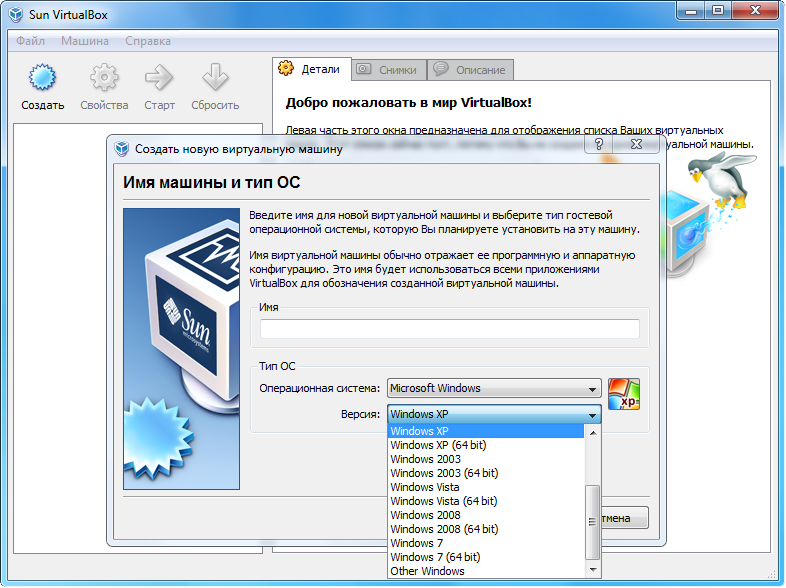Pick Windows Vista (64 bit) option

(486, 501)
